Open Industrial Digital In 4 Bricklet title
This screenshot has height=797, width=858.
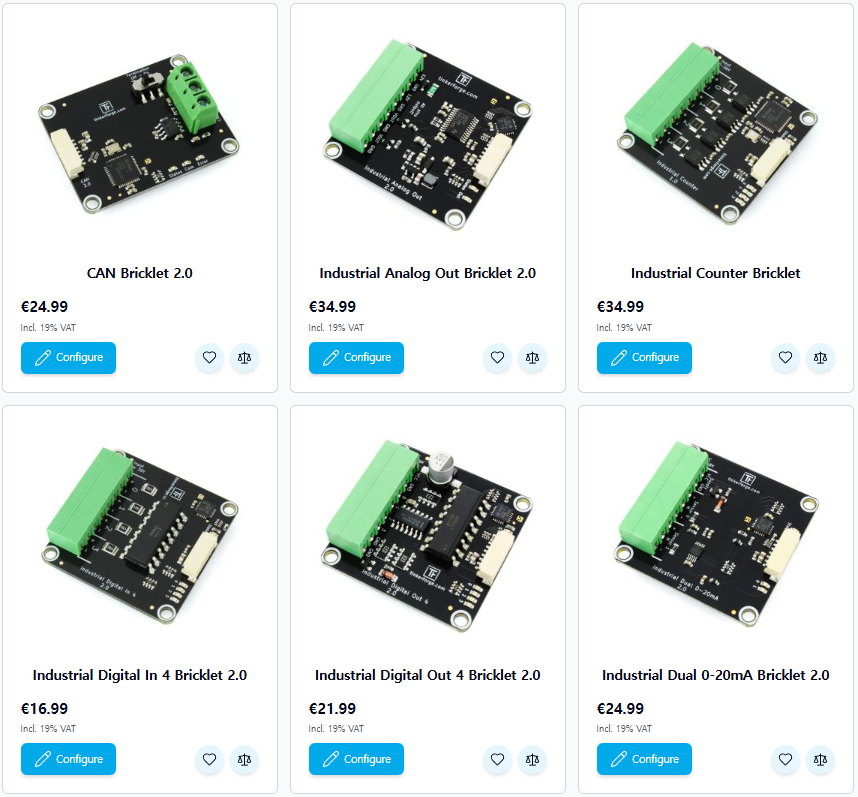click(x=140, y=675)
